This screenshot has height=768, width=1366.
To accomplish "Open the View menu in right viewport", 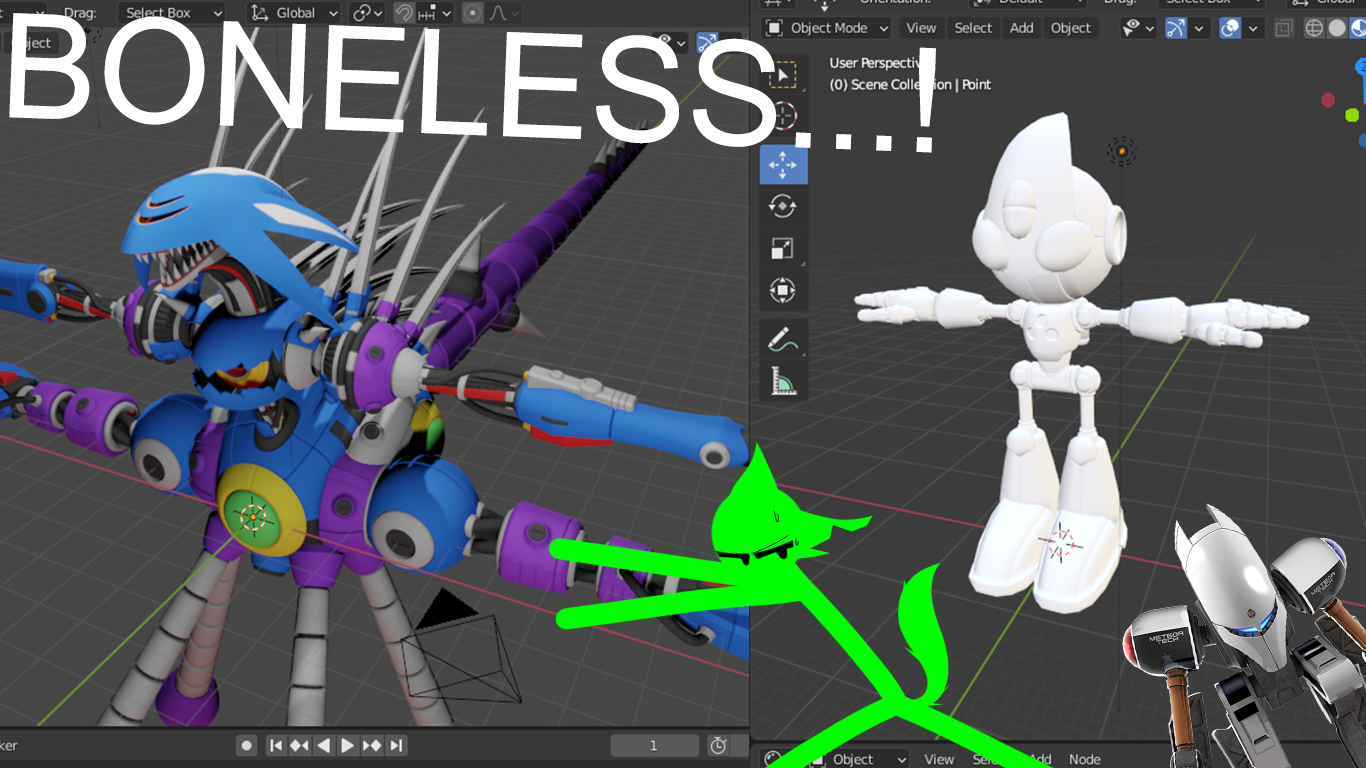I will (x=921, y=28).
